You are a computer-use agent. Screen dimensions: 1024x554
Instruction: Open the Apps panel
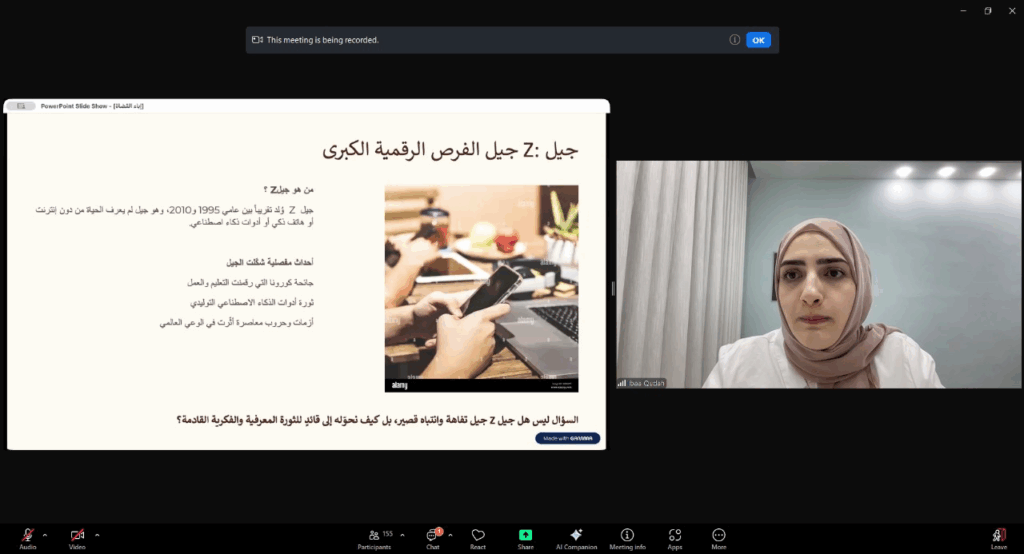pyautogui.click(x=675, y=538)
